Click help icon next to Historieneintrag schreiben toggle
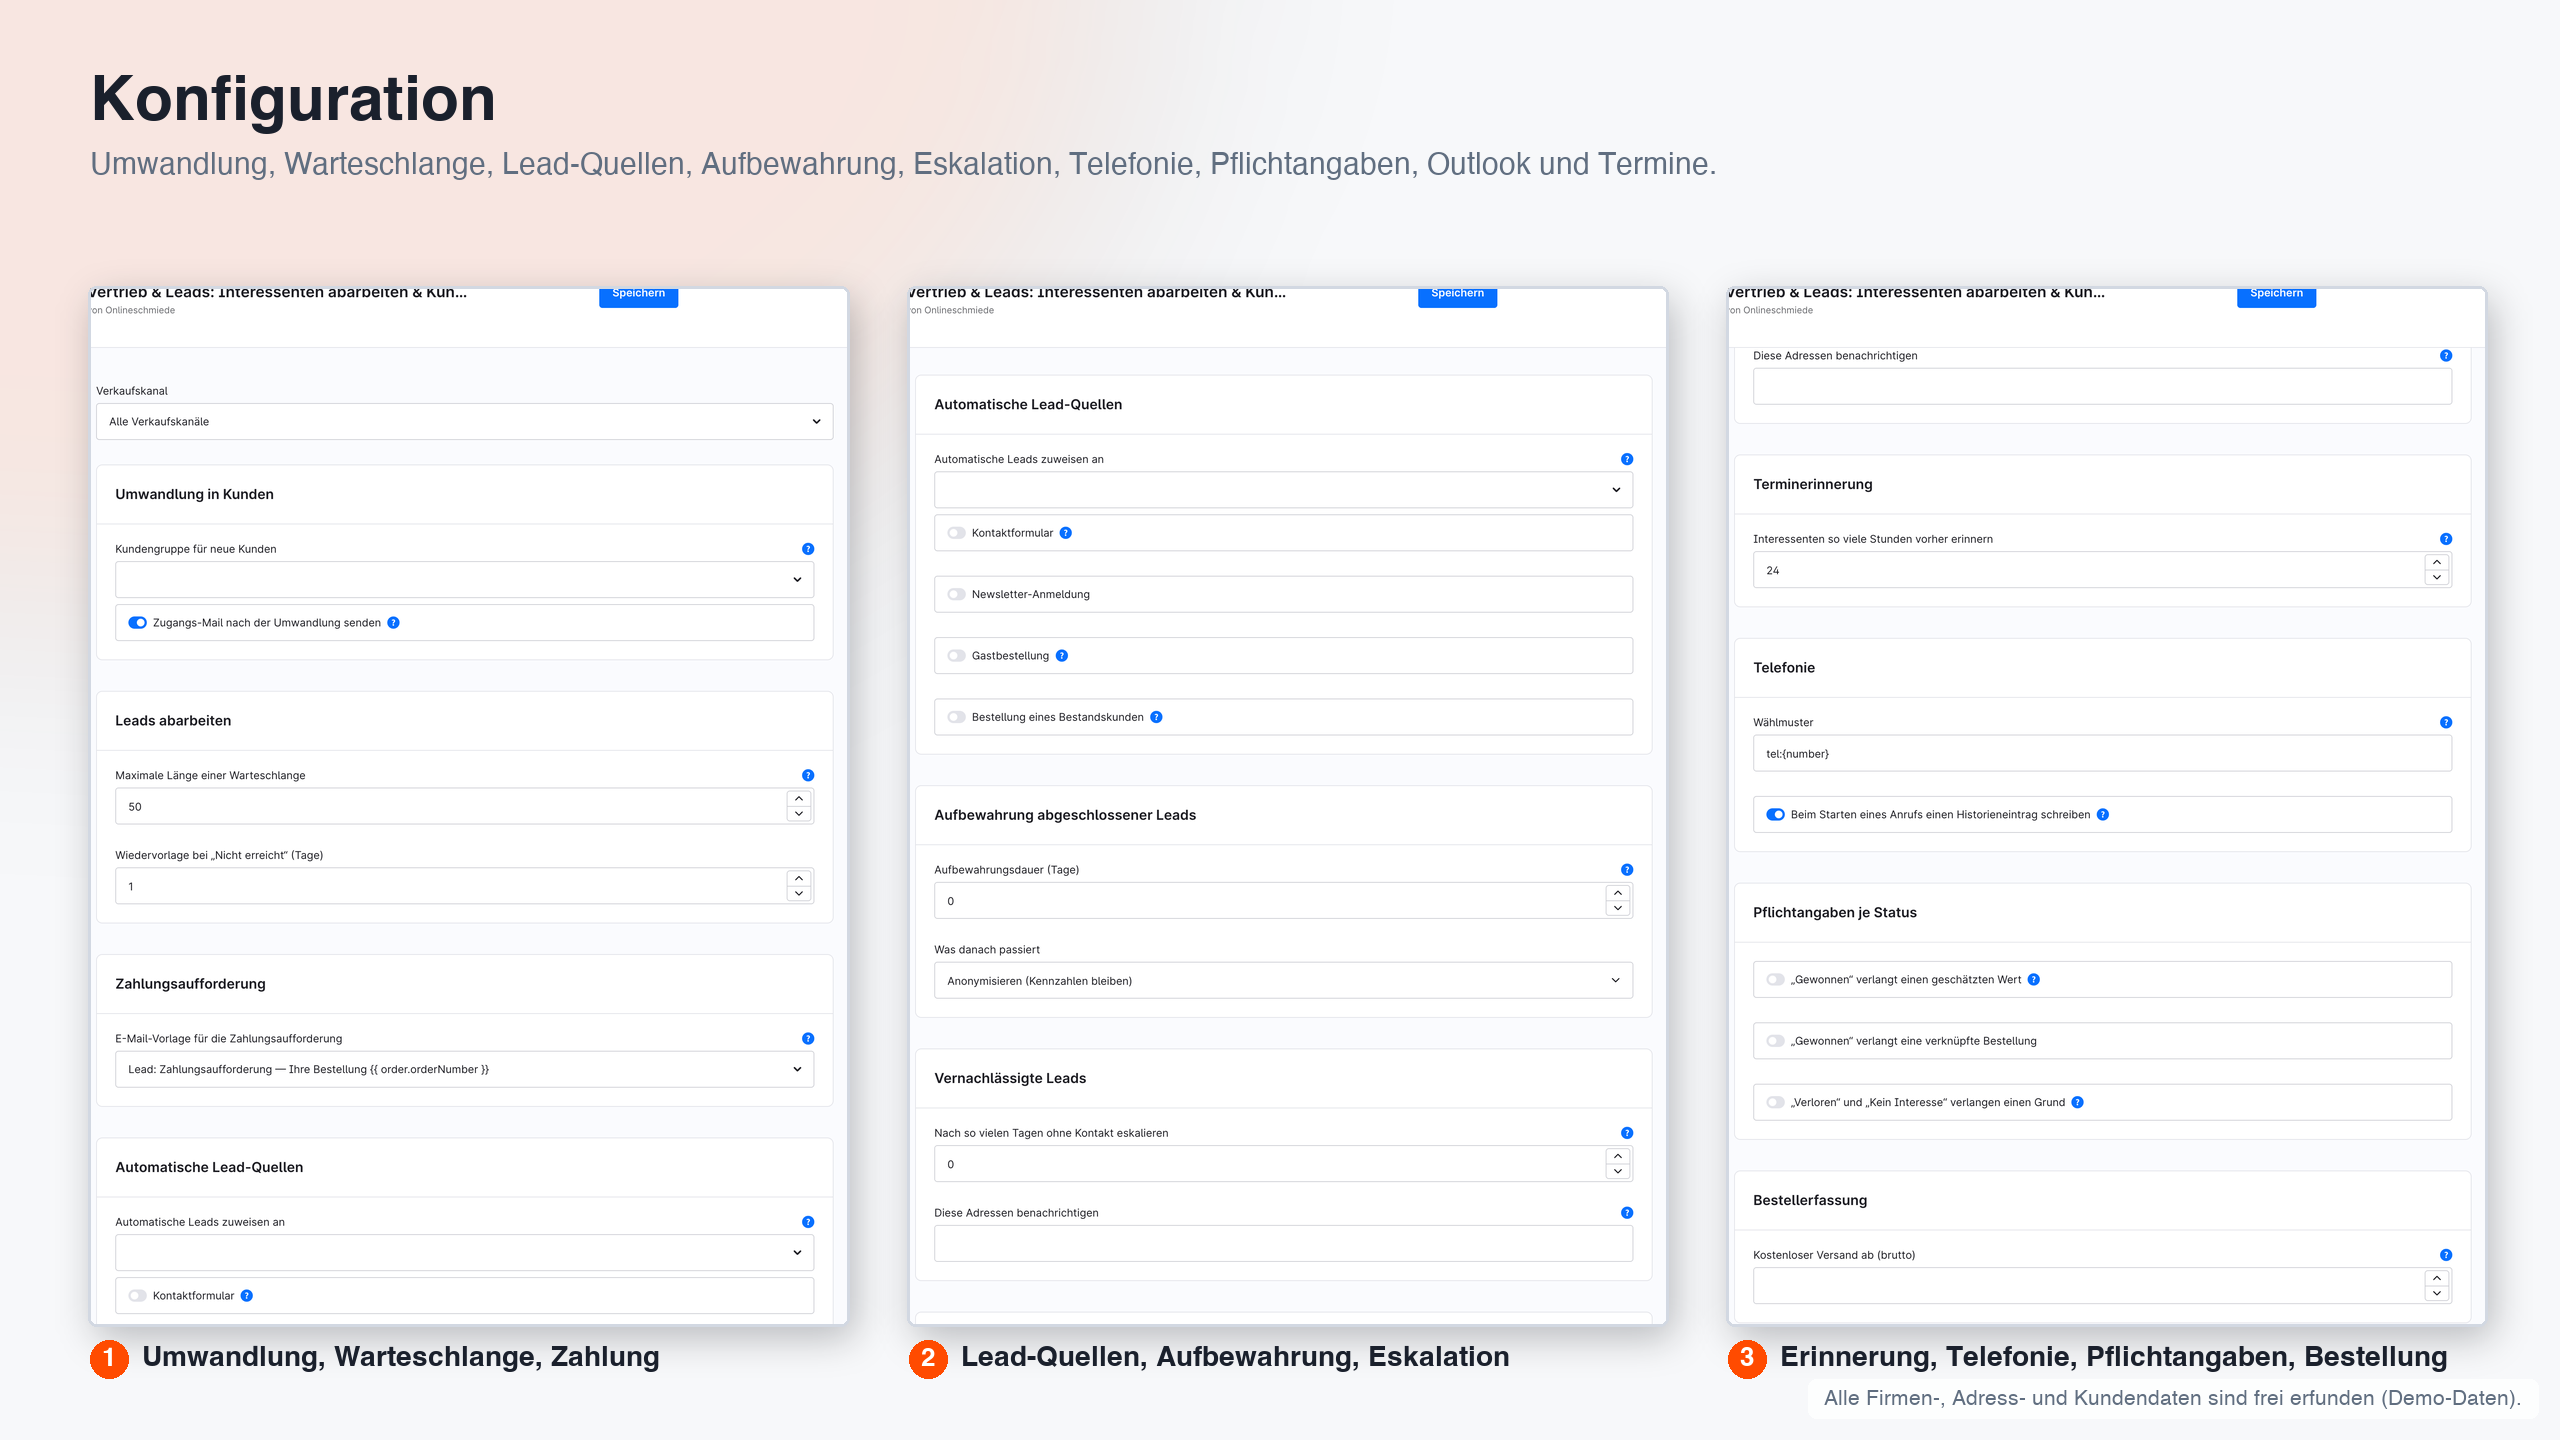 click(x=2103, y=815)
